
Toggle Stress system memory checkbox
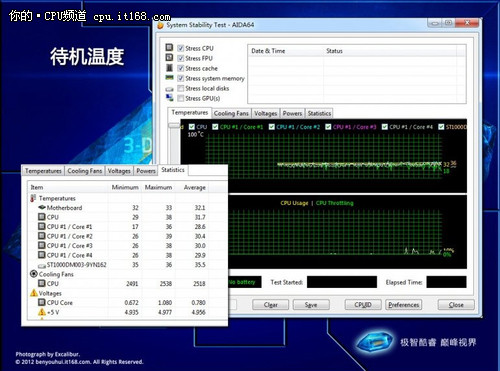(x=181, y=78)
